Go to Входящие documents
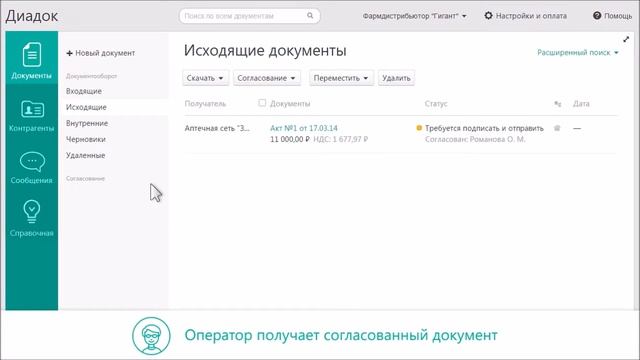The width and height of the screenshot is (640, 360). click(84, 91)
